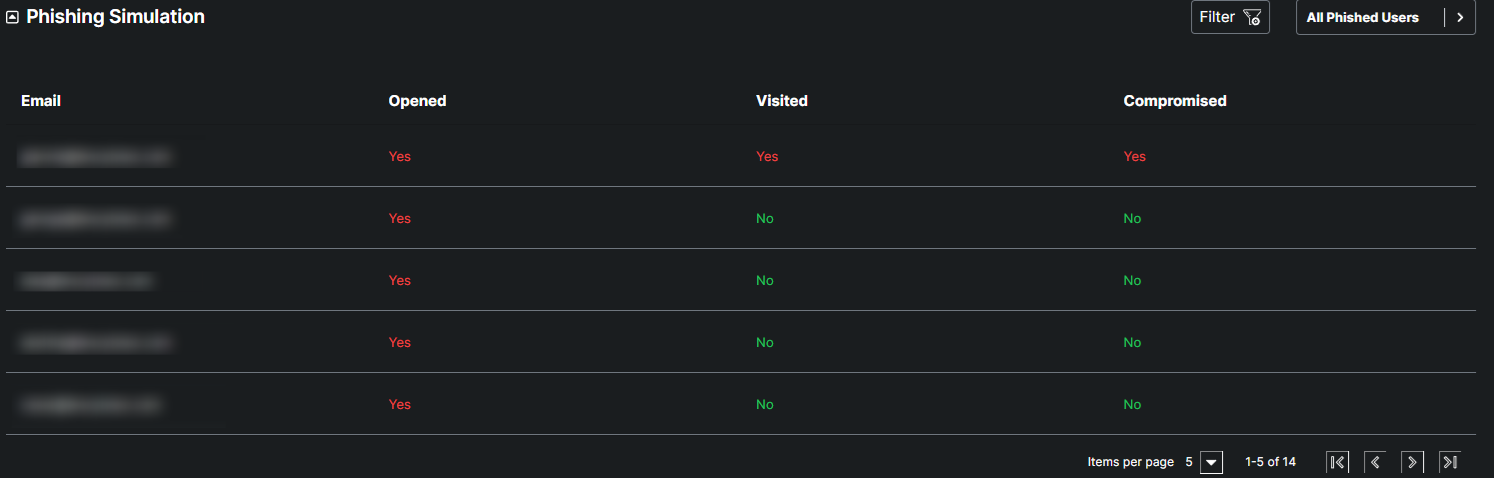Sort by the Opened column header

[417, 101]
